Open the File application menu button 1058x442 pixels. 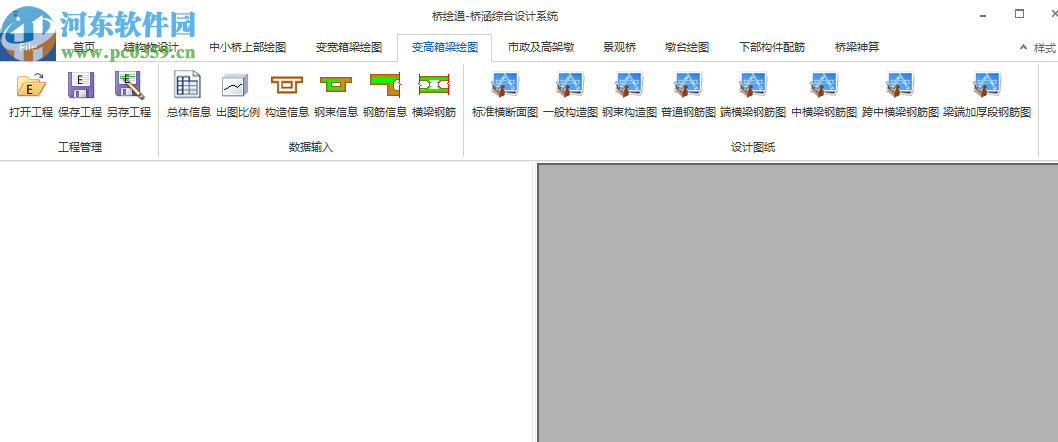[27, 47]
